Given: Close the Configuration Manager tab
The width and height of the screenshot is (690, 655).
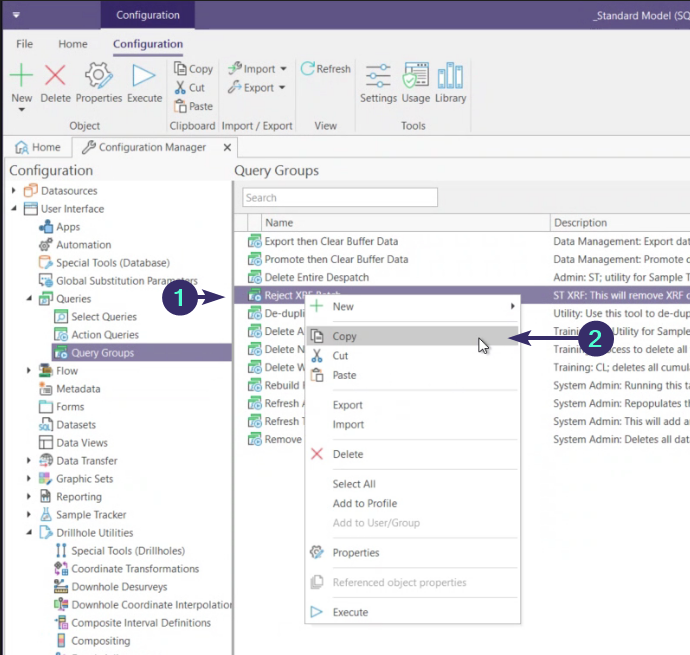Looking at the screenshot, I should (x=226, y=147).
